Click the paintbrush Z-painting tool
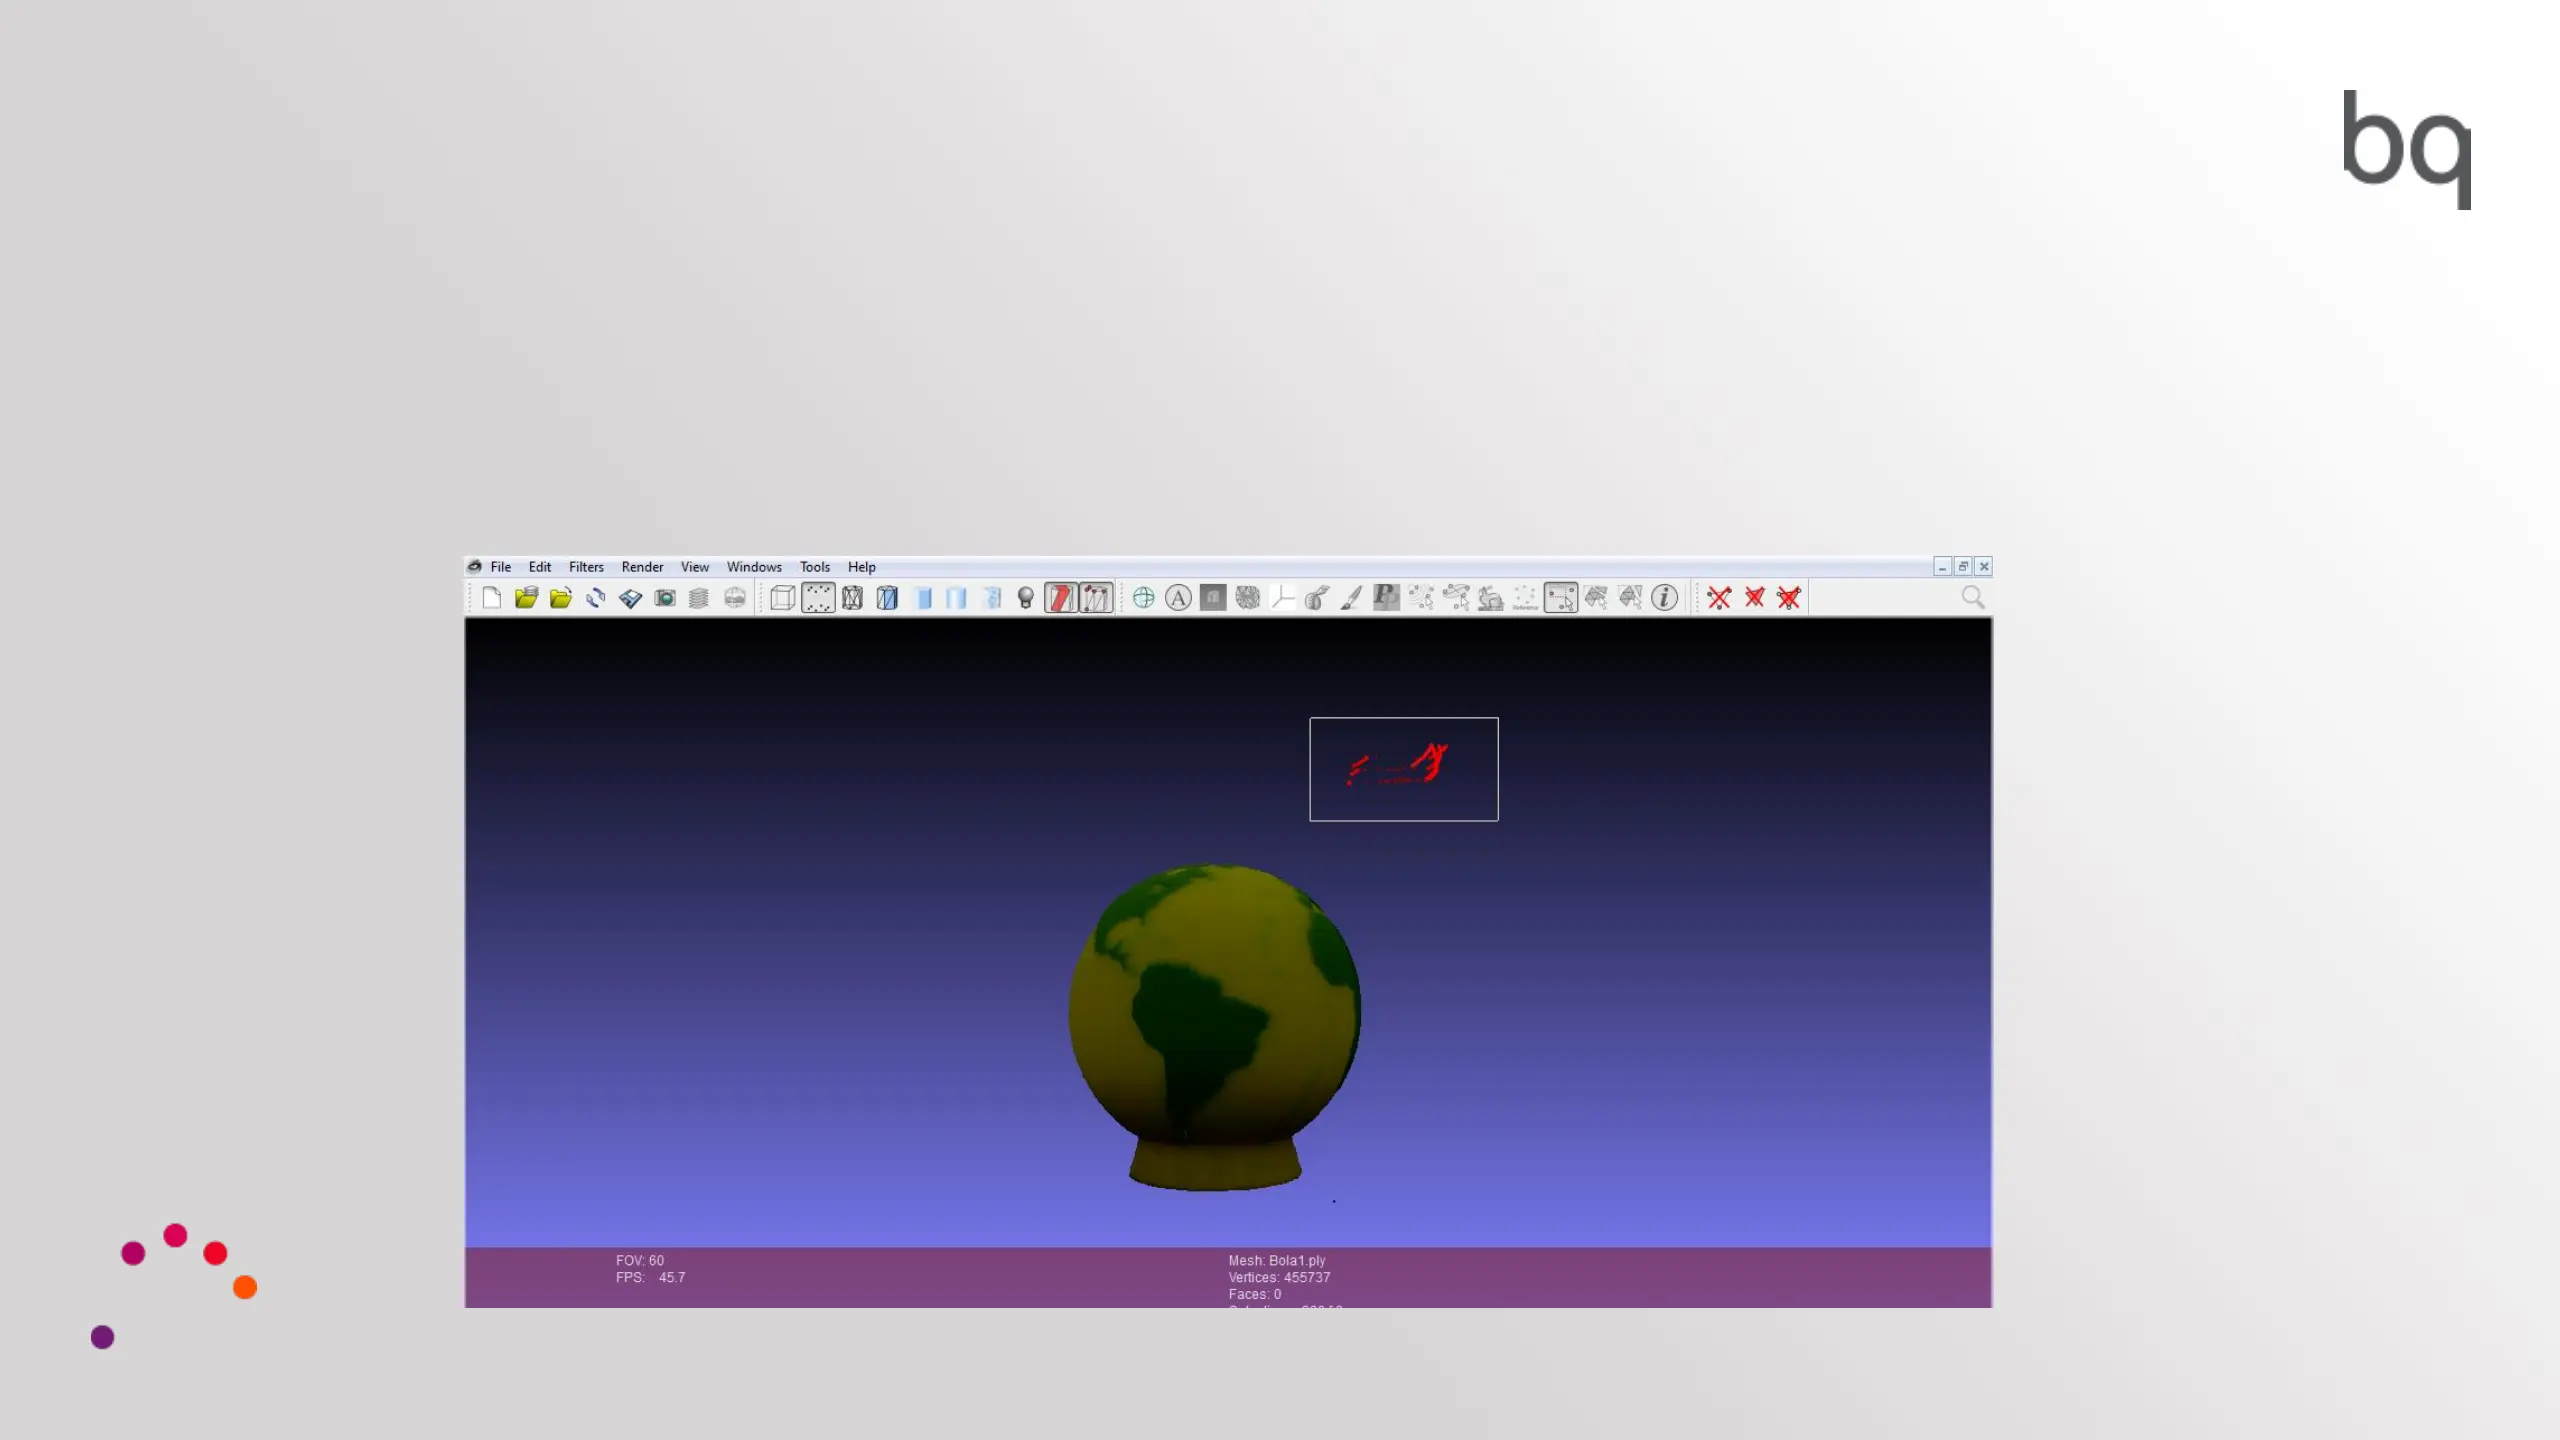This screenshot has height=1440, width=2560. coord(1351,598)
